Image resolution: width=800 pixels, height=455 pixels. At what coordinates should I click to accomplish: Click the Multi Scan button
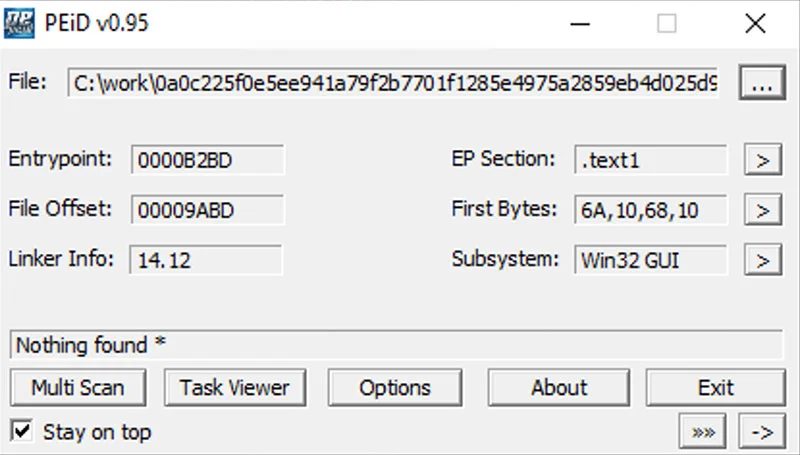click(x=78, y=388)
